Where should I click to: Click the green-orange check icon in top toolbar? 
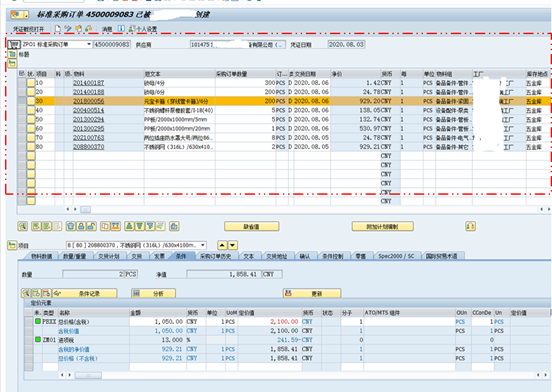click(x=88, y=29)
